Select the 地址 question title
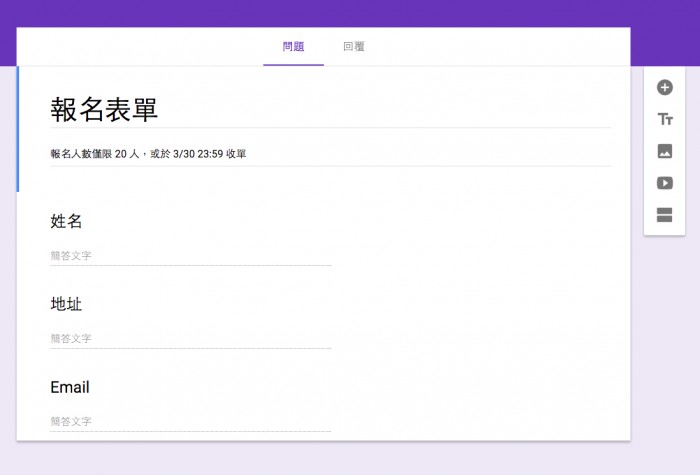 point(66,304)
